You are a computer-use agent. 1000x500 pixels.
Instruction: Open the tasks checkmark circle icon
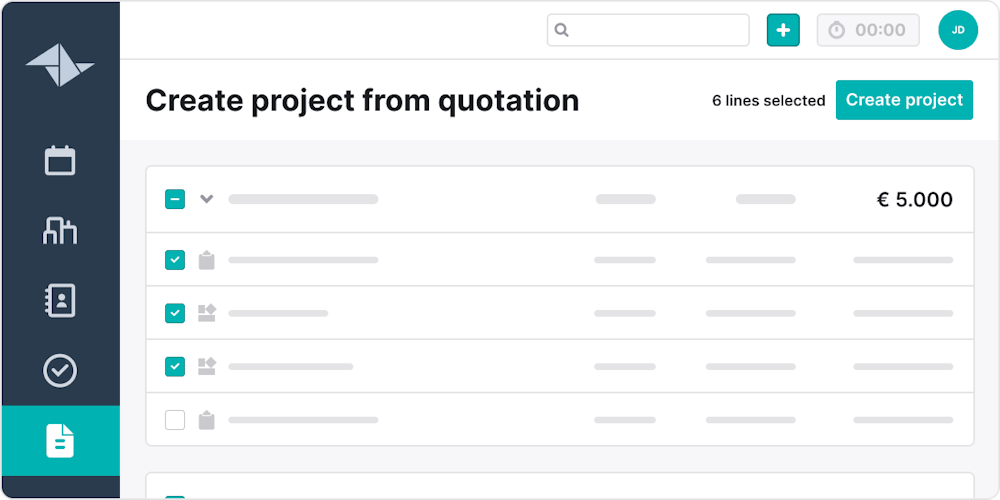tap(60, 370)
